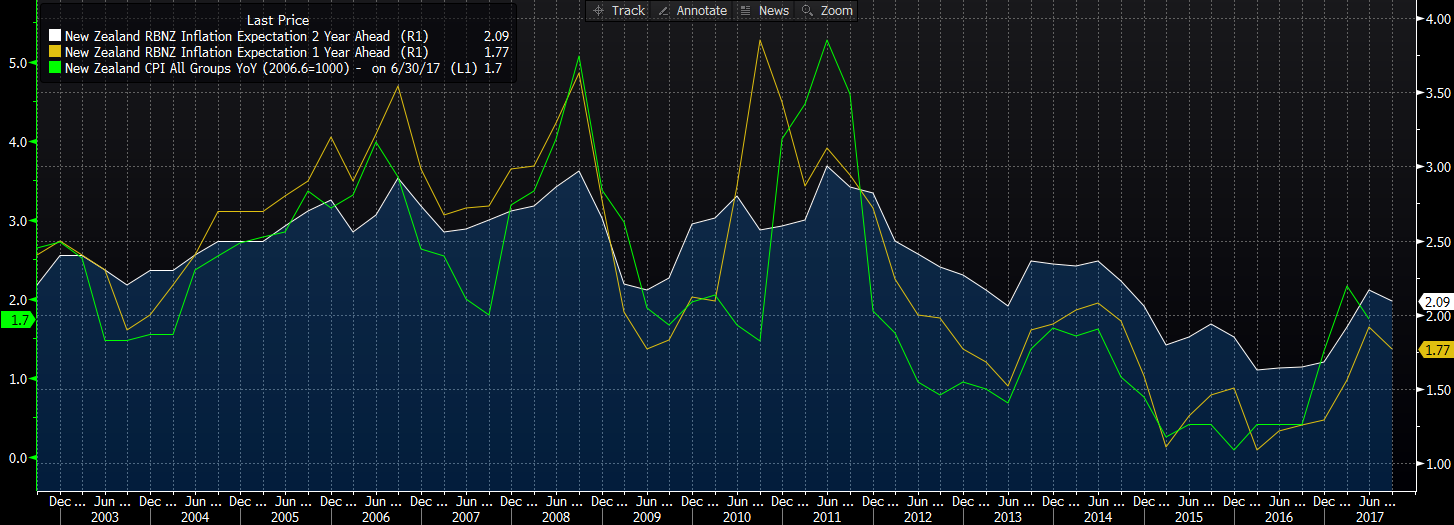Open the News overlay tool

click(x=765, y=11)
